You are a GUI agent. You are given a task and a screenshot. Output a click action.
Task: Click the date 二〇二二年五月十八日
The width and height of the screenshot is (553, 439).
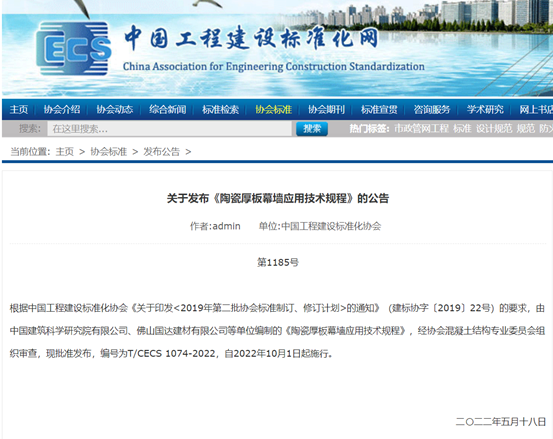[500, 422]
